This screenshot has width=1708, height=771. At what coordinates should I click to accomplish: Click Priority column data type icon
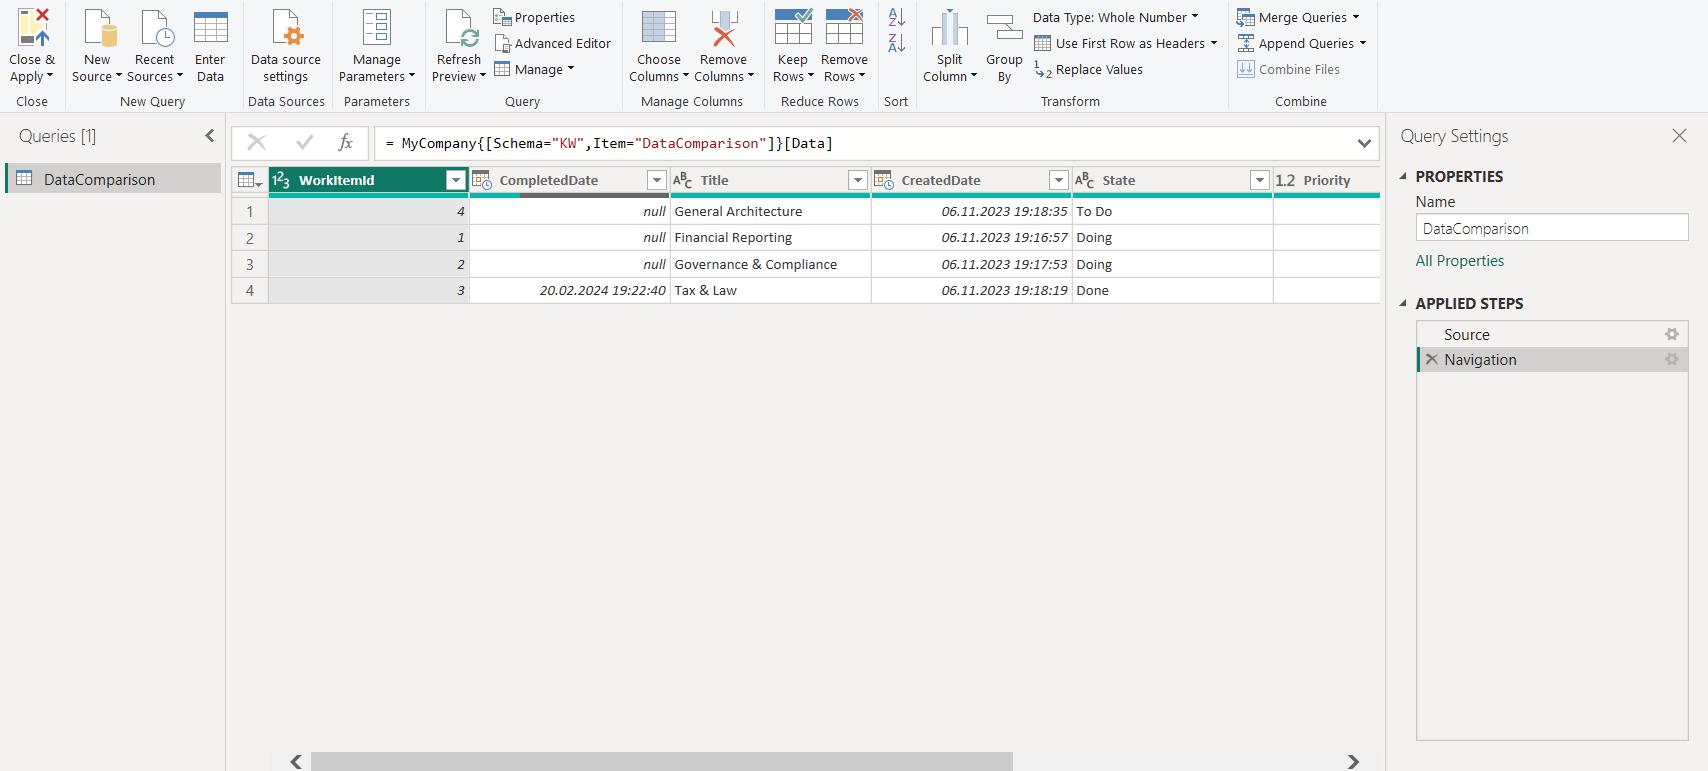click(x=1286, y=180)
